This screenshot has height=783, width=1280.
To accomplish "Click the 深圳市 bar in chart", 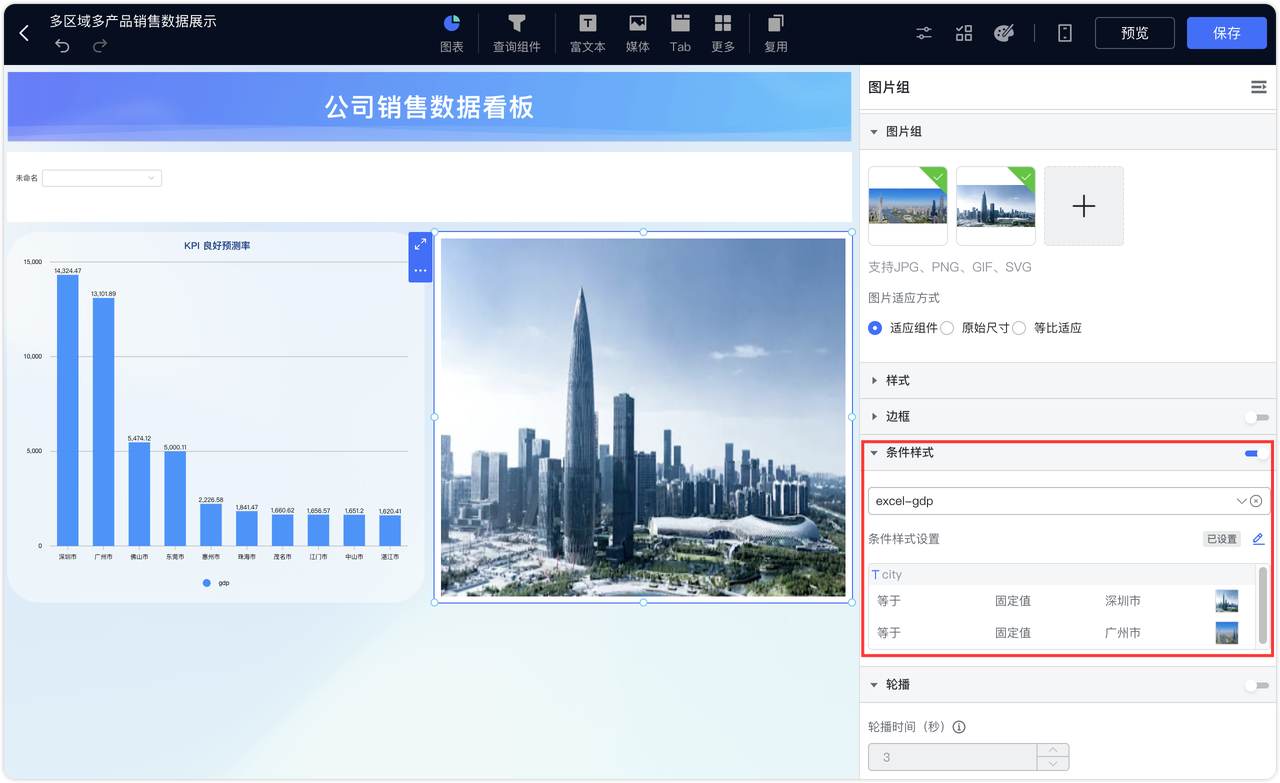I will 68,410.
